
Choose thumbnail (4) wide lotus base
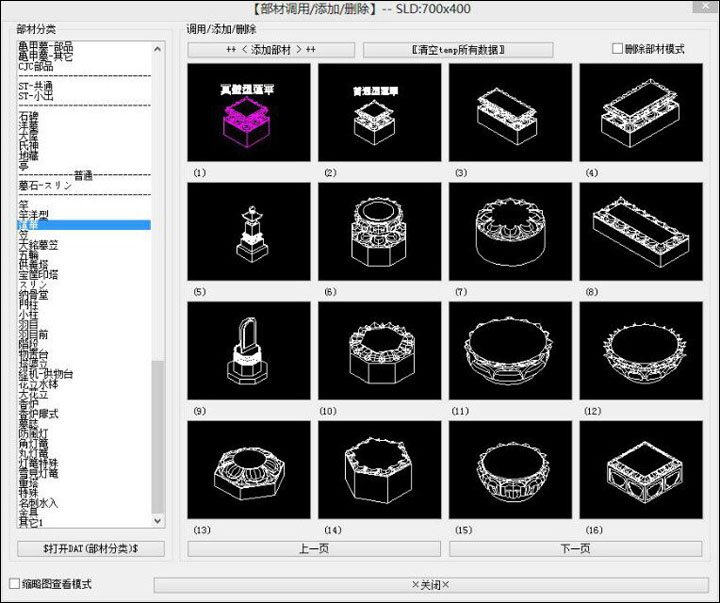tap(641, 113)
